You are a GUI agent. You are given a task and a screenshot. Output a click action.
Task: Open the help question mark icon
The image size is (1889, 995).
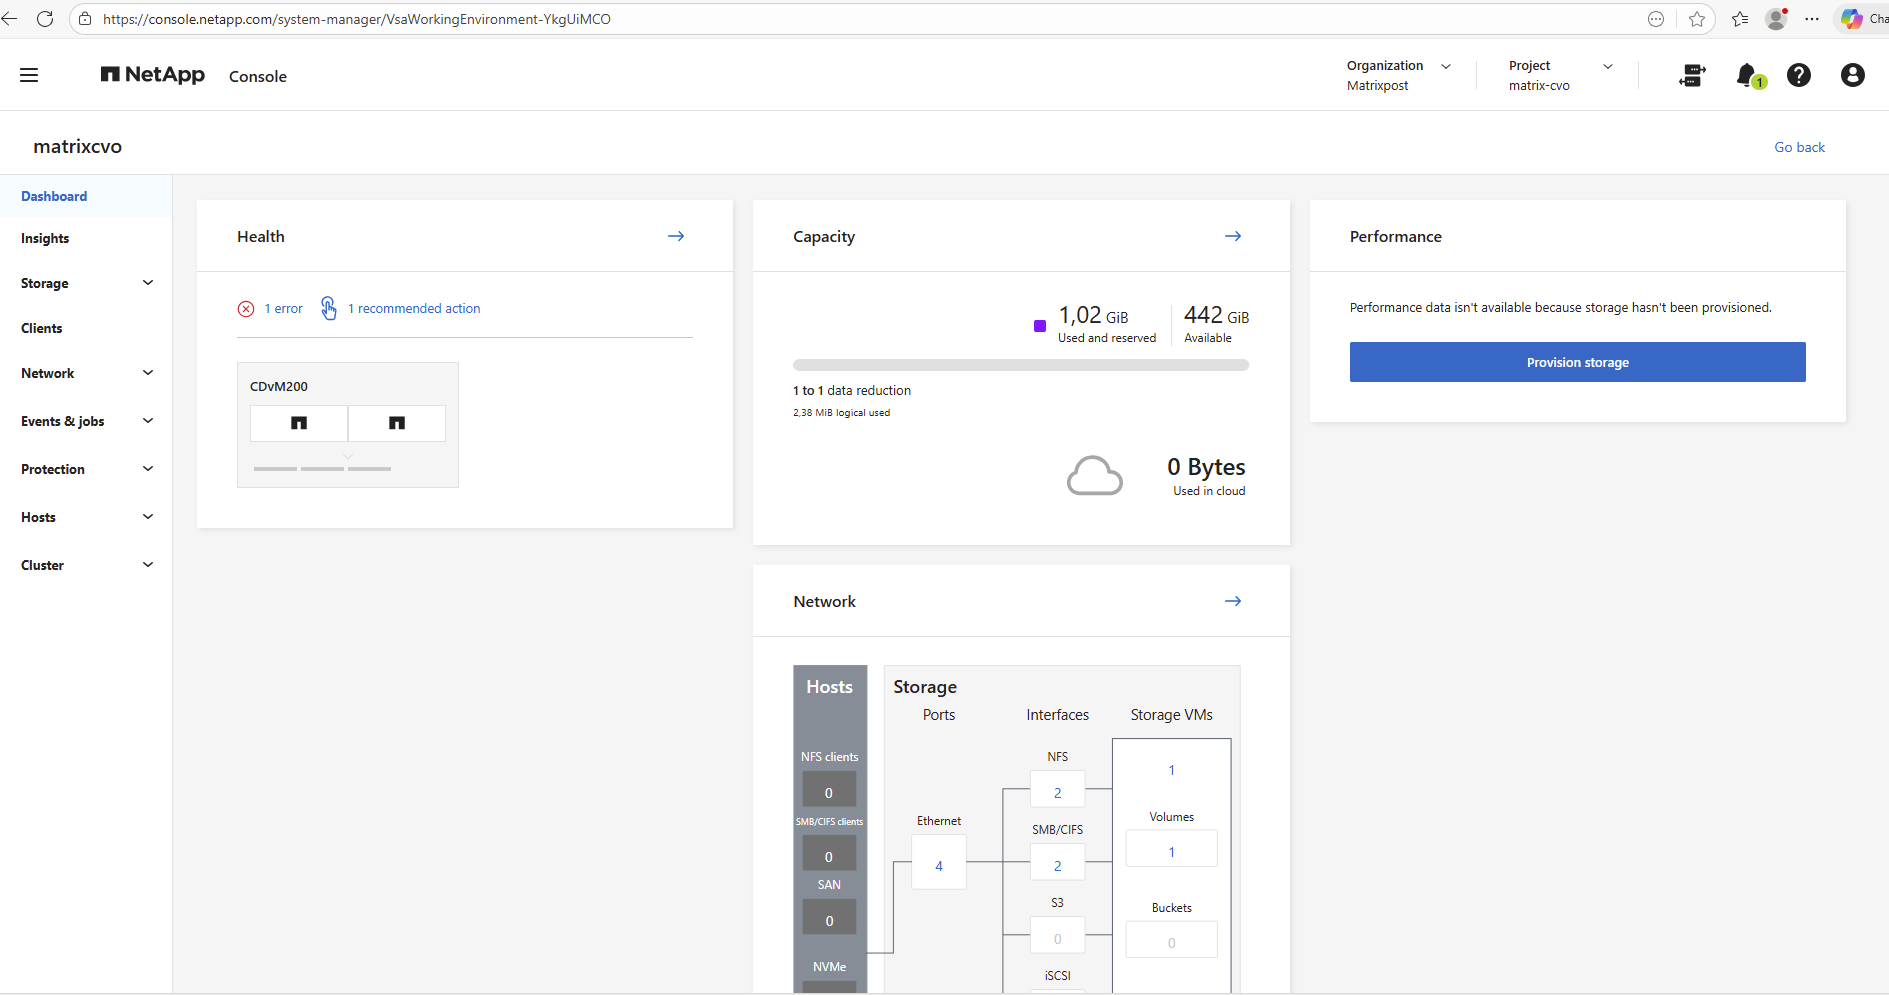pyautogui.click(x=1798, y=75)
